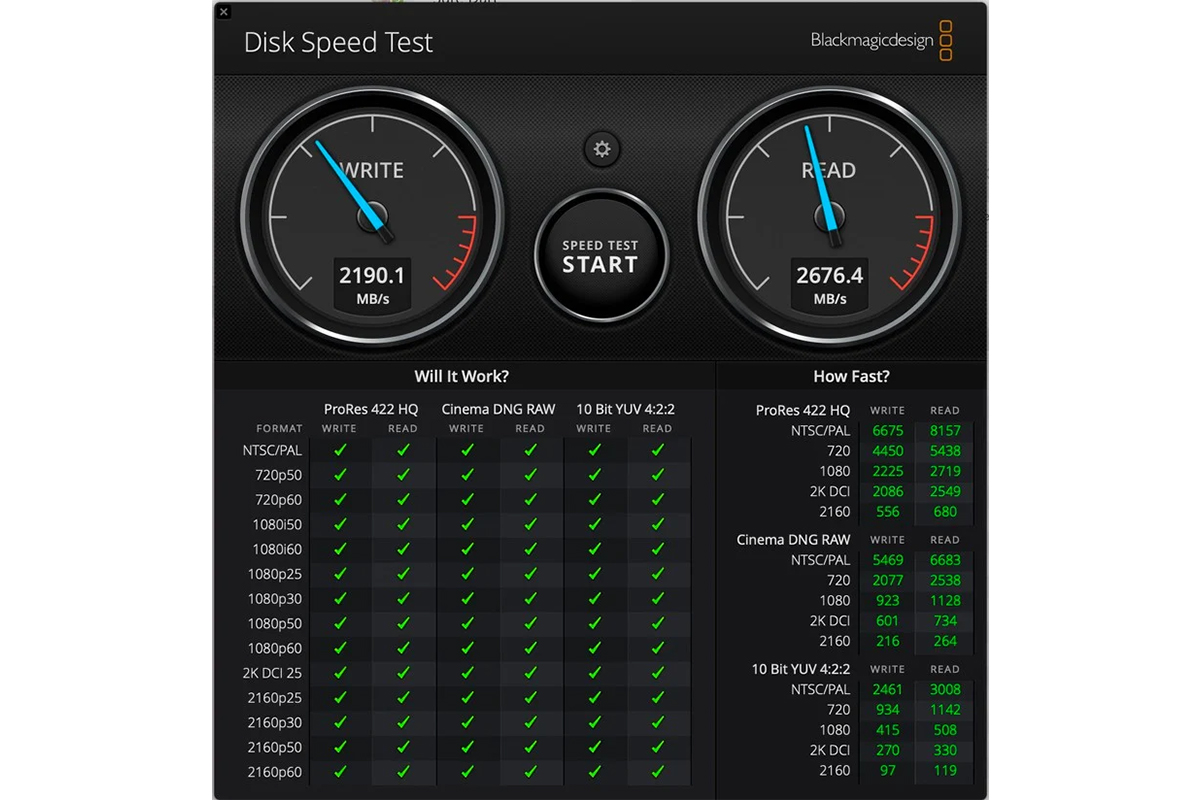1200x800 pixels.
Task: Select ProRes 422 HQ NTSC/PAL write value 6675
Action: [887, 431]
